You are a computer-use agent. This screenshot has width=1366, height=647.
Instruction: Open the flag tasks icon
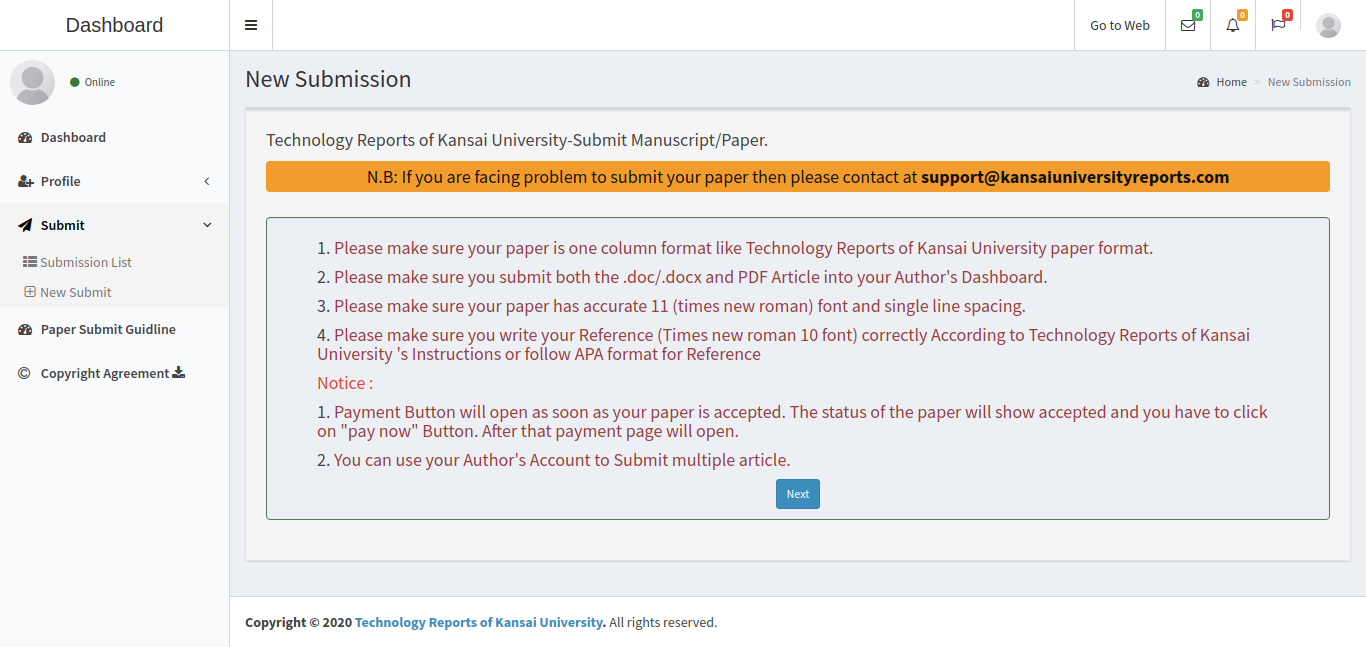[1278, 25]
